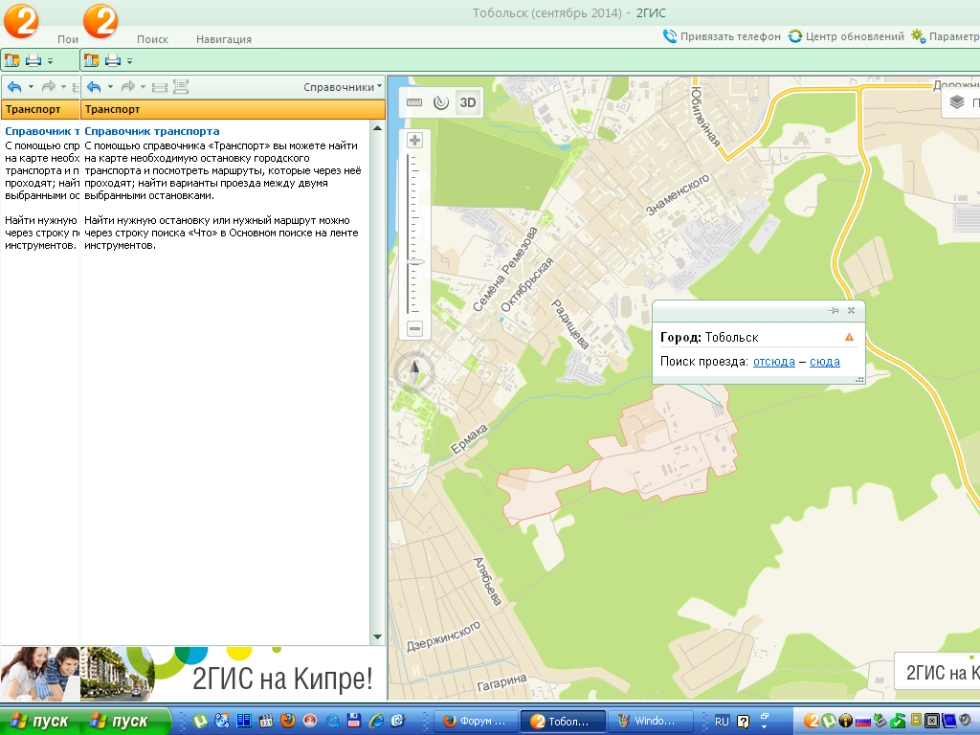Click the 'Семёна Ремезова' street label
Viewport: 980px width, 735px height.
tap(505, 269)
